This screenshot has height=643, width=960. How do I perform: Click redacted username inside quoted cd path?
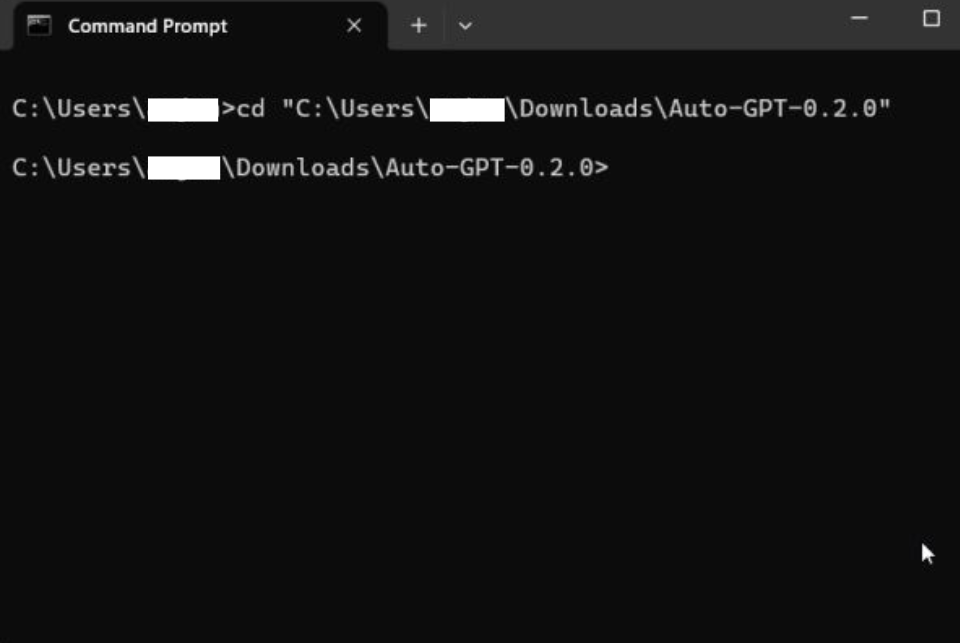[466, 108]
